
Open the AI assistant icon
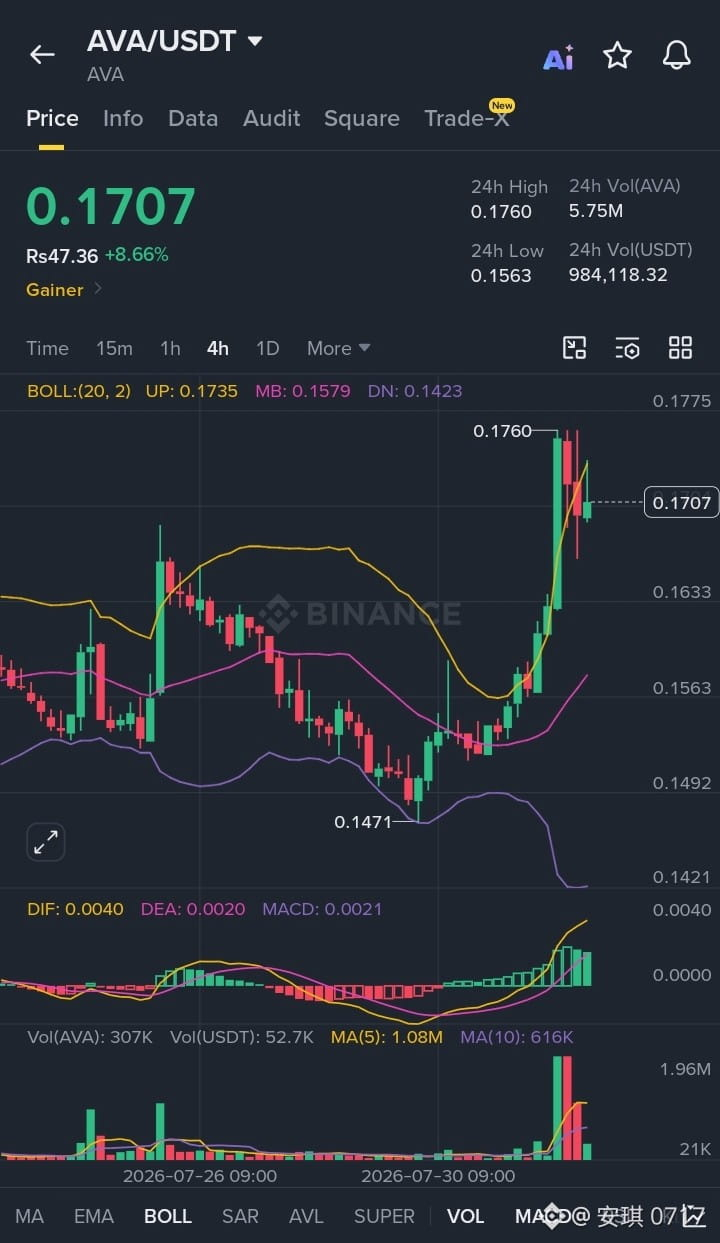coord(558,57)
